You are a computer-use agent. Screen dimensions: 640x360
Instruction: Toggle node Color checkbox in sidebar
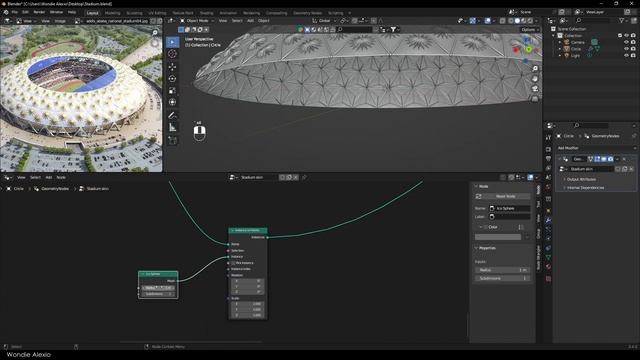[486, 227]
